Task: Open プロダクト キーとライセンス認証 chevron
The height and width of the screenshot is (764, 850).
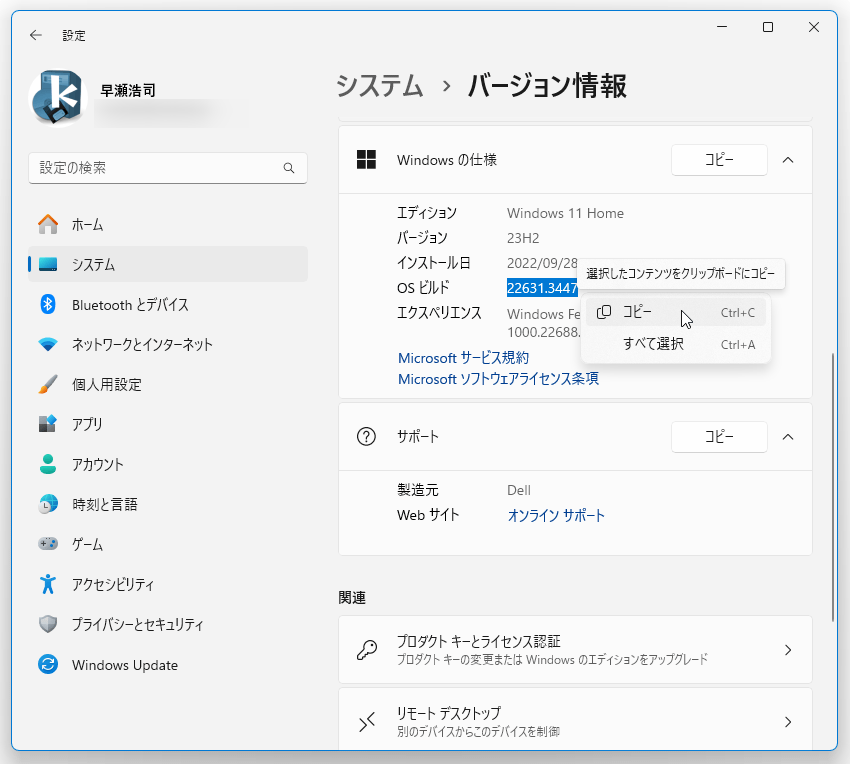Action: (x=788, y=650)
